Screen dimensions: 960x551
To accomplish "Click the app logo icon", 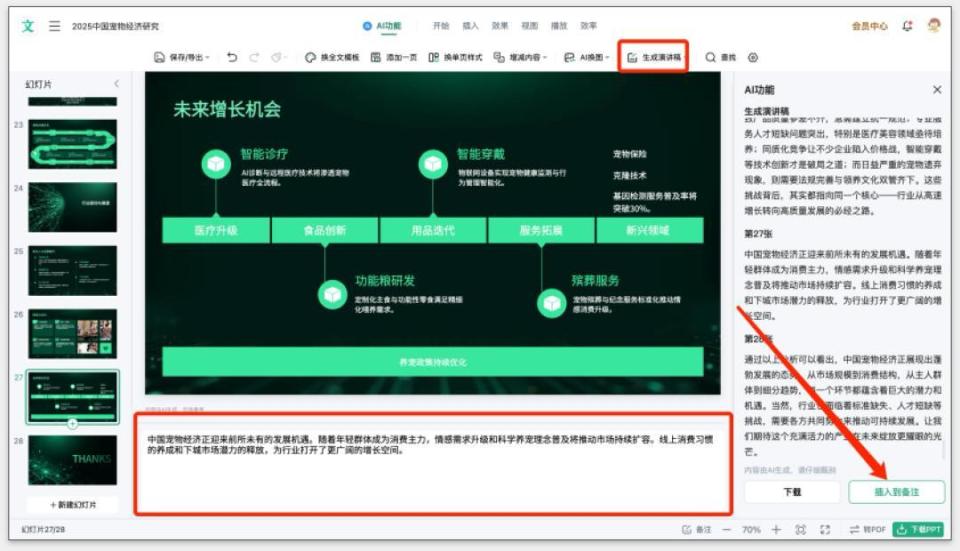I will (28, 26).
